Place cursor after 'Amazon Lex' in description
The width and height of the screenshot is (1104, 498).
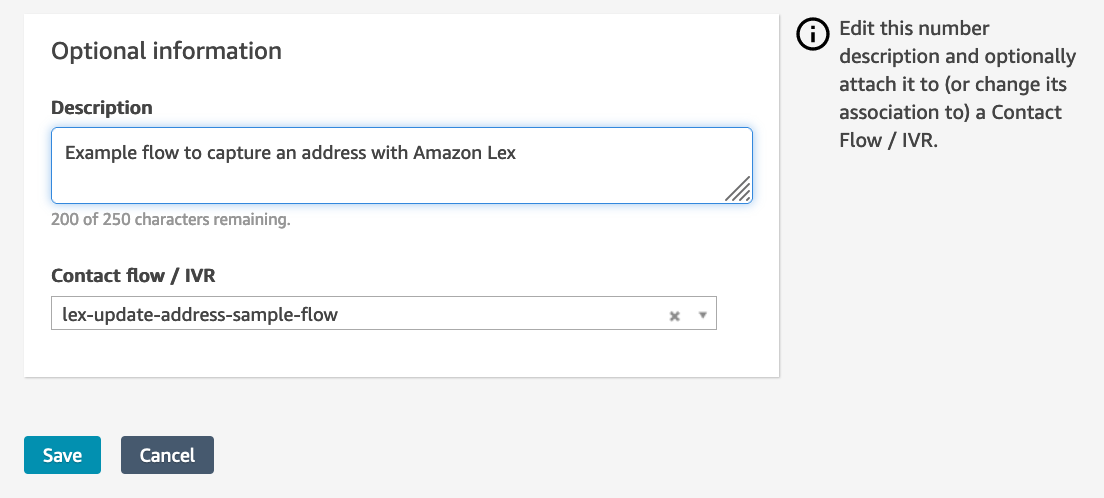[x=517, y=153]
